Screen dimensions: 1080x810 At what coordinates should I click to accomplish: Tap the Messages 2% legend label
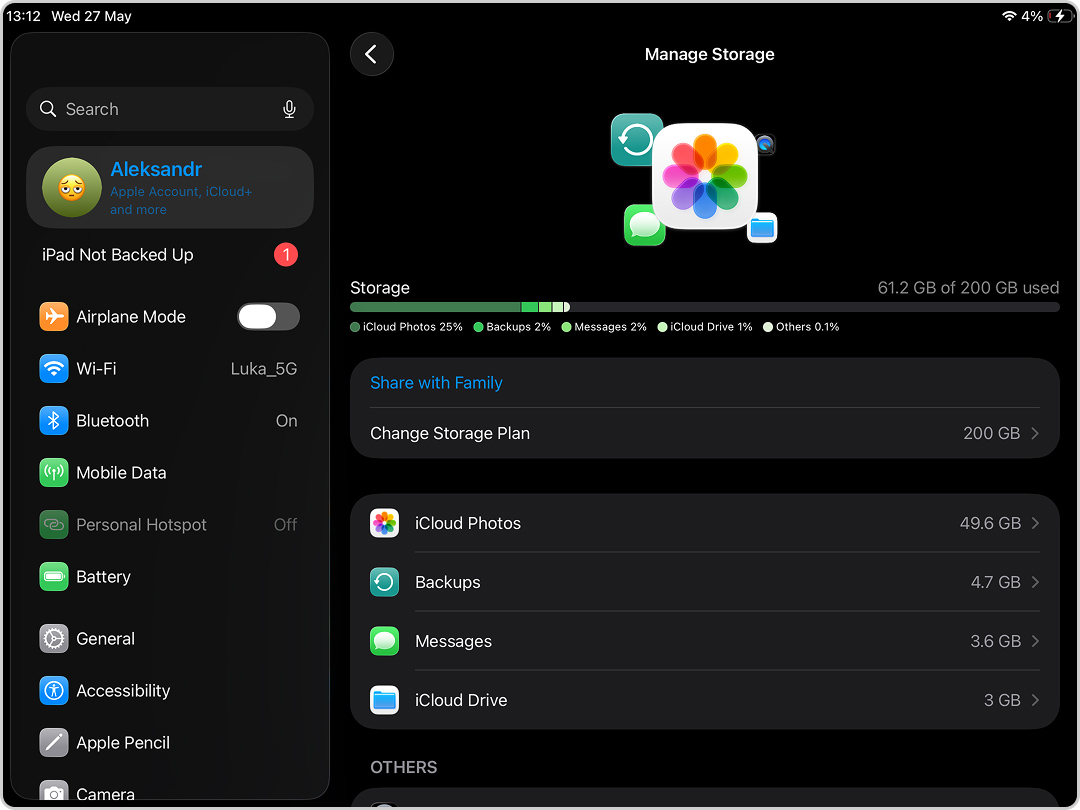pos(610,327)
